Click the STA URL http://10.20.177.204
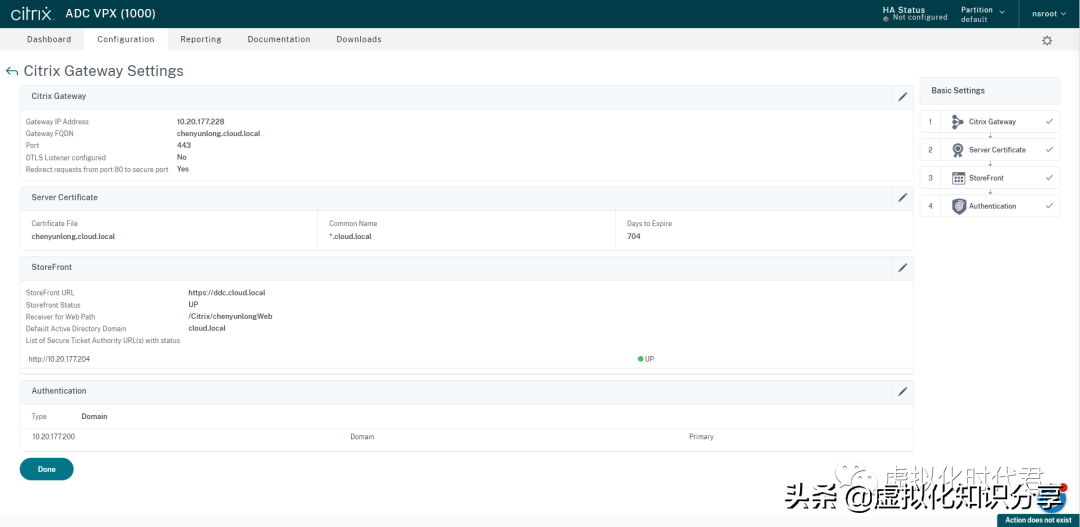 click(59, 359)
